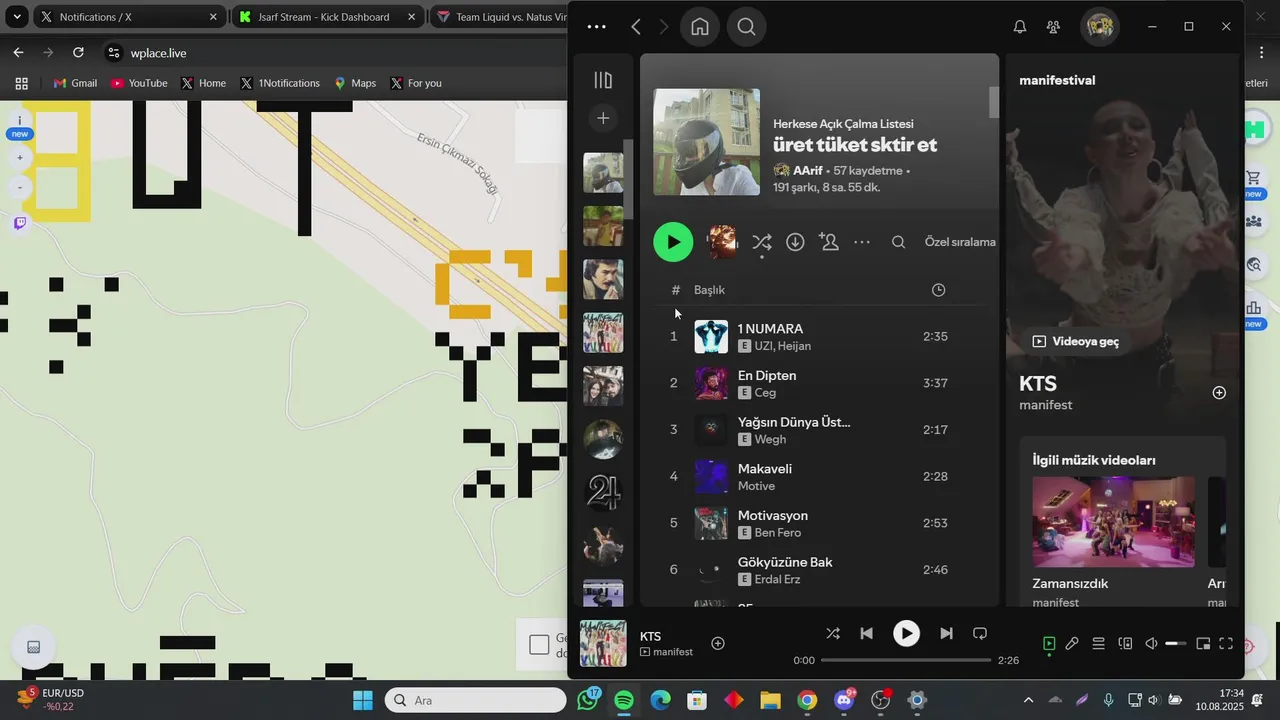Viewport: 1280px width, 720px height.
Task: Open the Maps bookmark
Action: tap(355, 83)
